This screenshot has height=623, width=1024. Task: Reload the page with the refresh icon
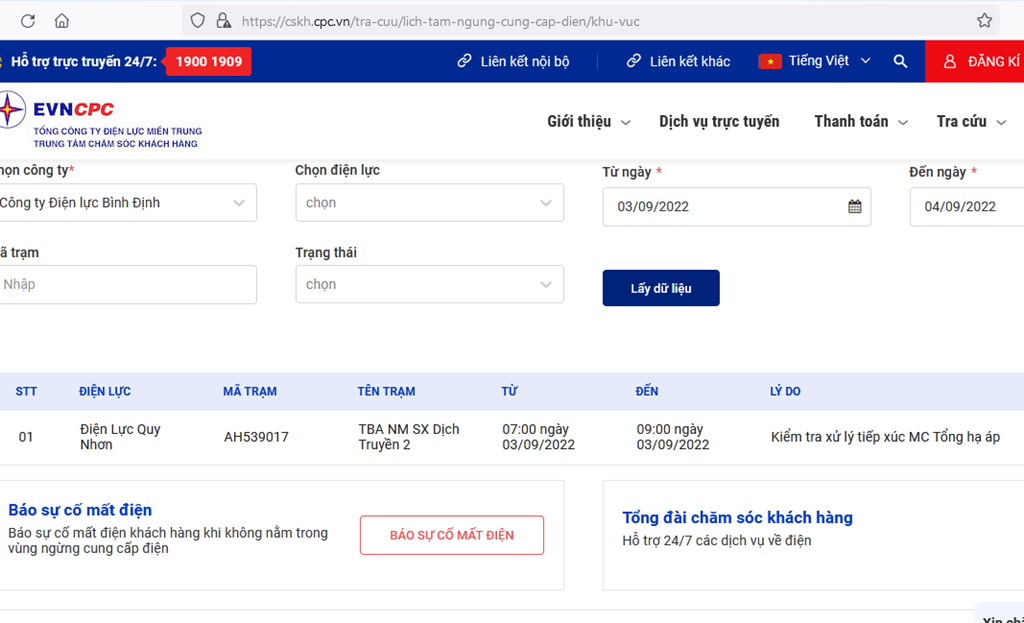[27, 21]
